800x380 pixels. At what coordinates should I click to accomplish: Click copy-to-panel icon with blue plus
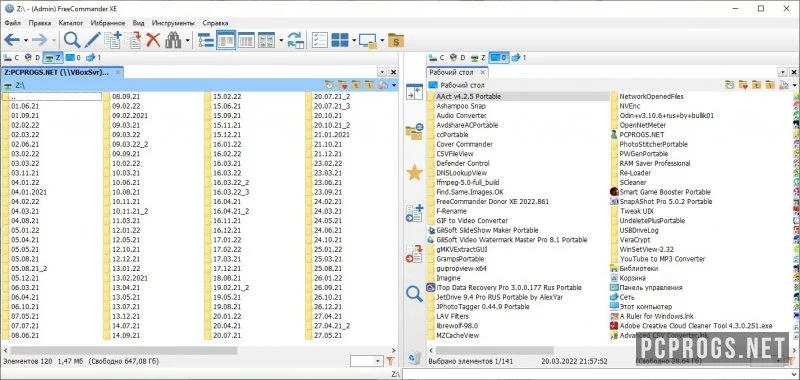[x=414, y=213]
